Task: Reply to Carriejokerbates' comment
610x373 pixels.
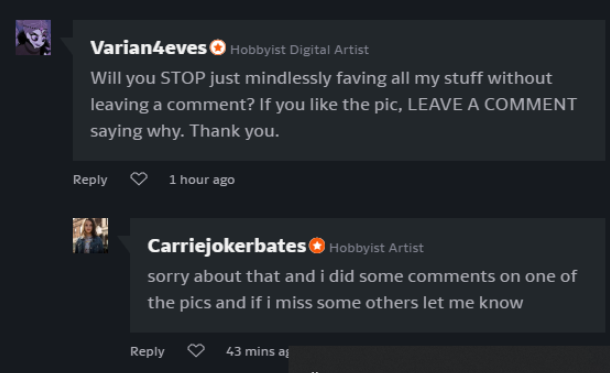Action: click(x=147, y=351)
